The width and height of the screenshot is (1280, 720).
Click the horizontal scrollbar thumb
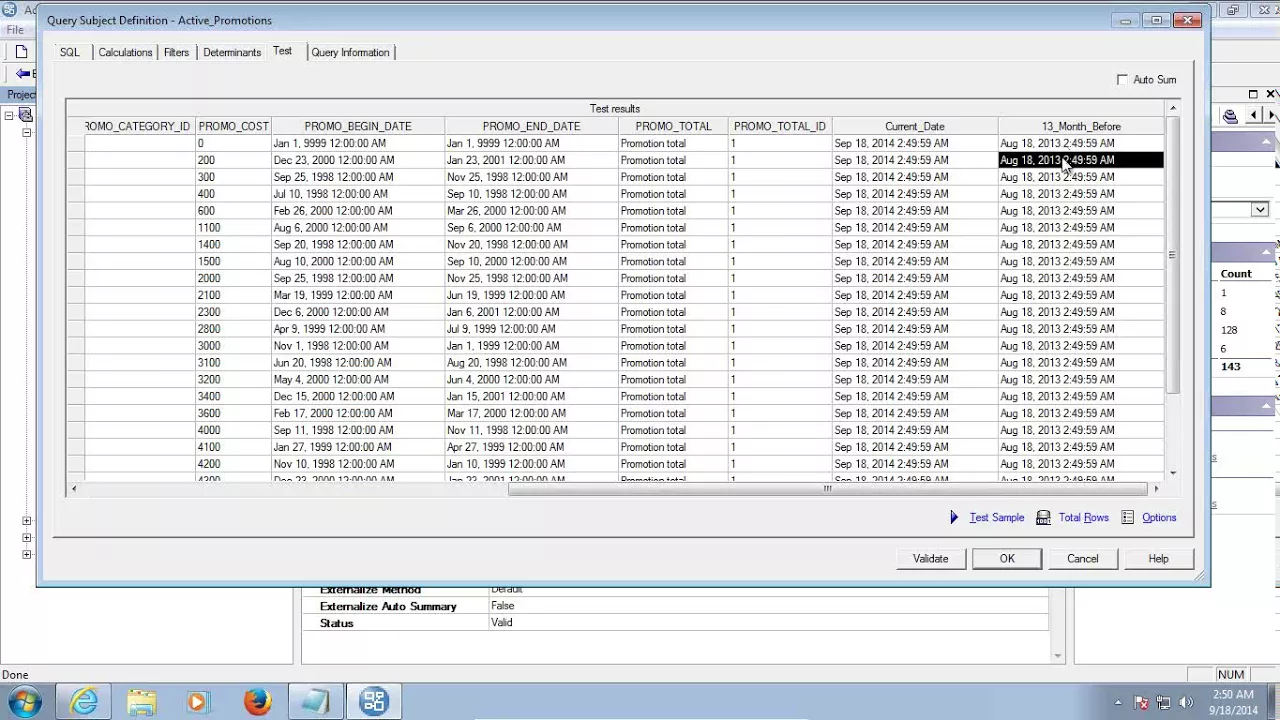[828, 488]
